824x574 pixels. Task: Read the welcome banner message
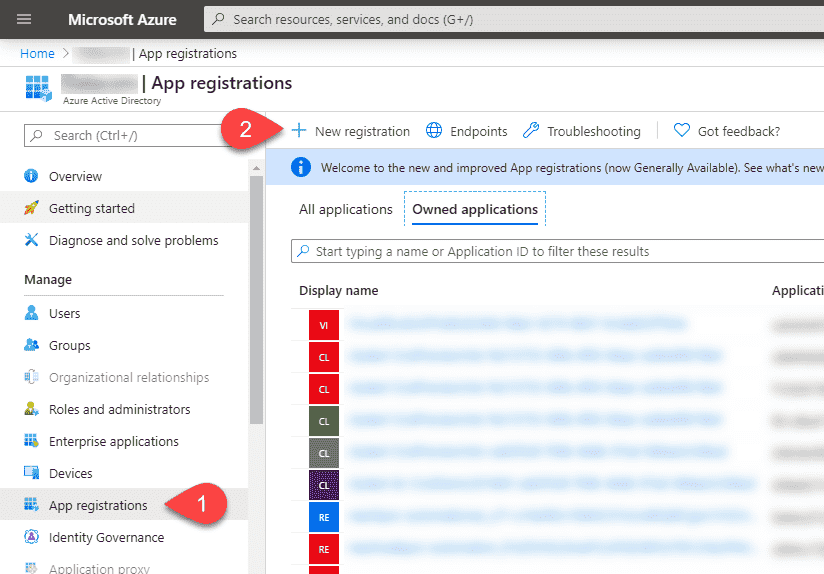(x=572, y=168)
